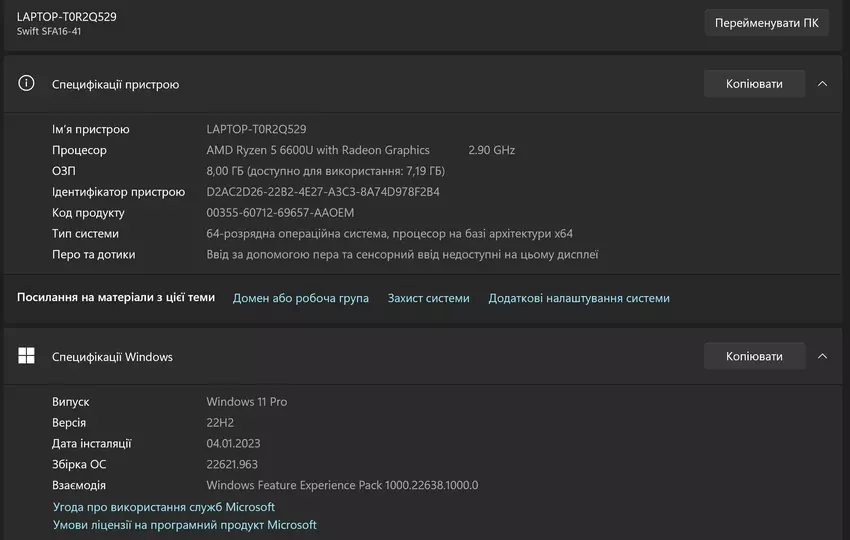Click the Windows 11 Pro edition text
The image size is (850, 540).
click(x=246, y=402)
